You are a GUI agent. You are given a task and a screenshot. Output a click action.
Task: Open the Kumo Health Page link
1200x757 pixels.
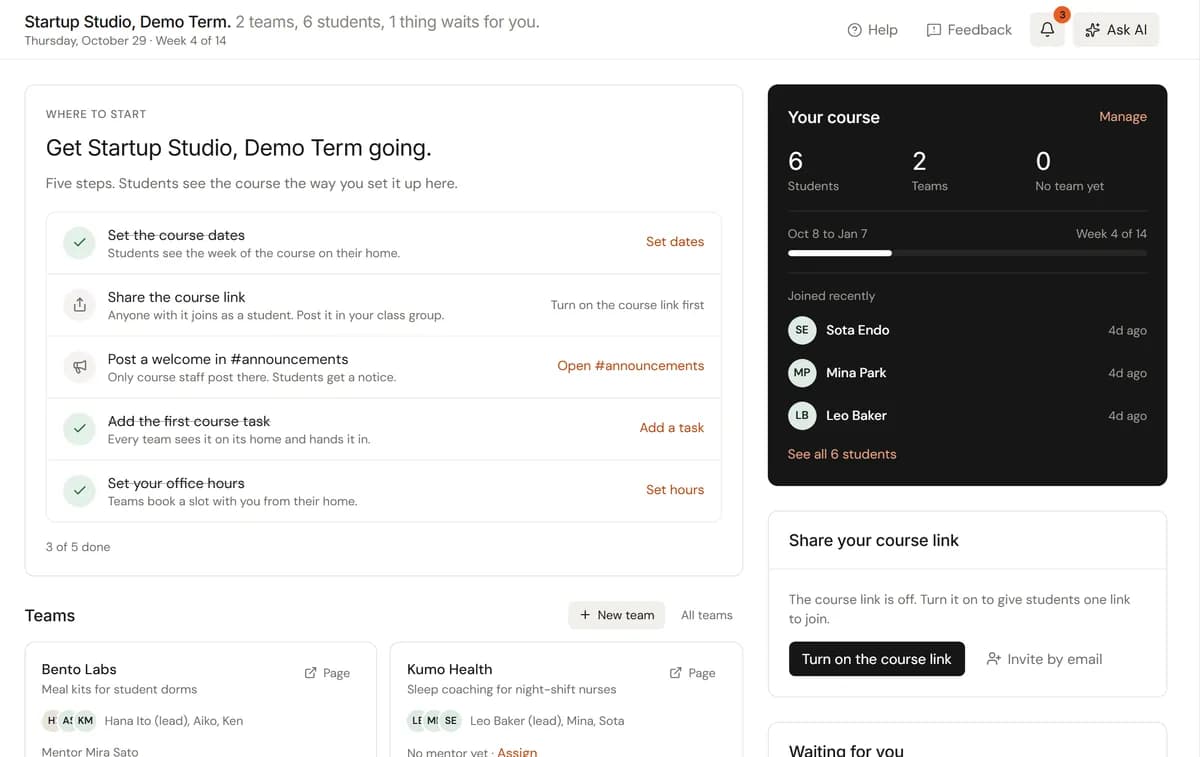pos(692,673)
